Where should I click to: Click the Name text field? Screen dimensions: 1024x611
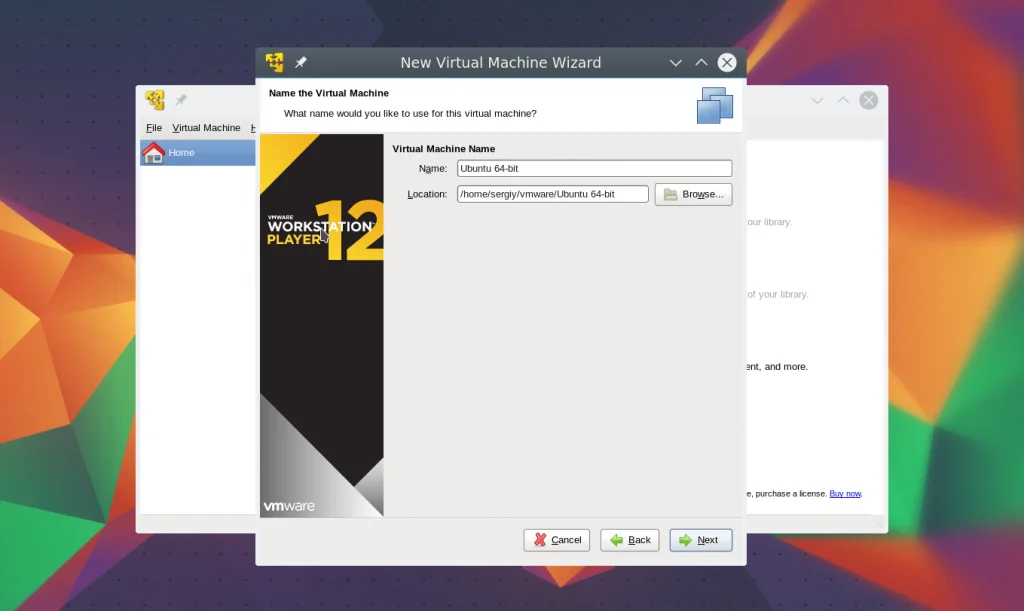[x=594, y=168]
